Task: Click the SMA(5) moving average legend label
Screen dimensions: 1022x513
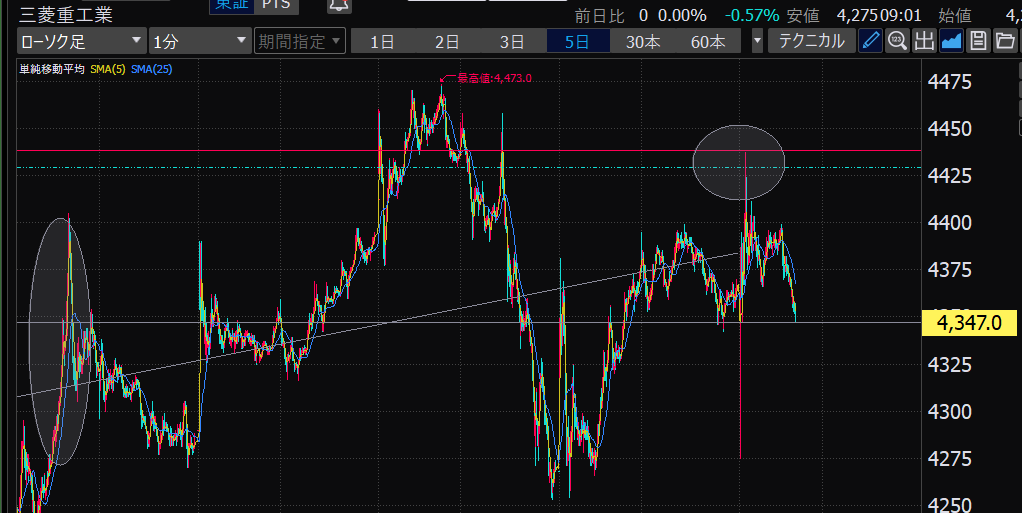Action: click(x=106, y=69)
